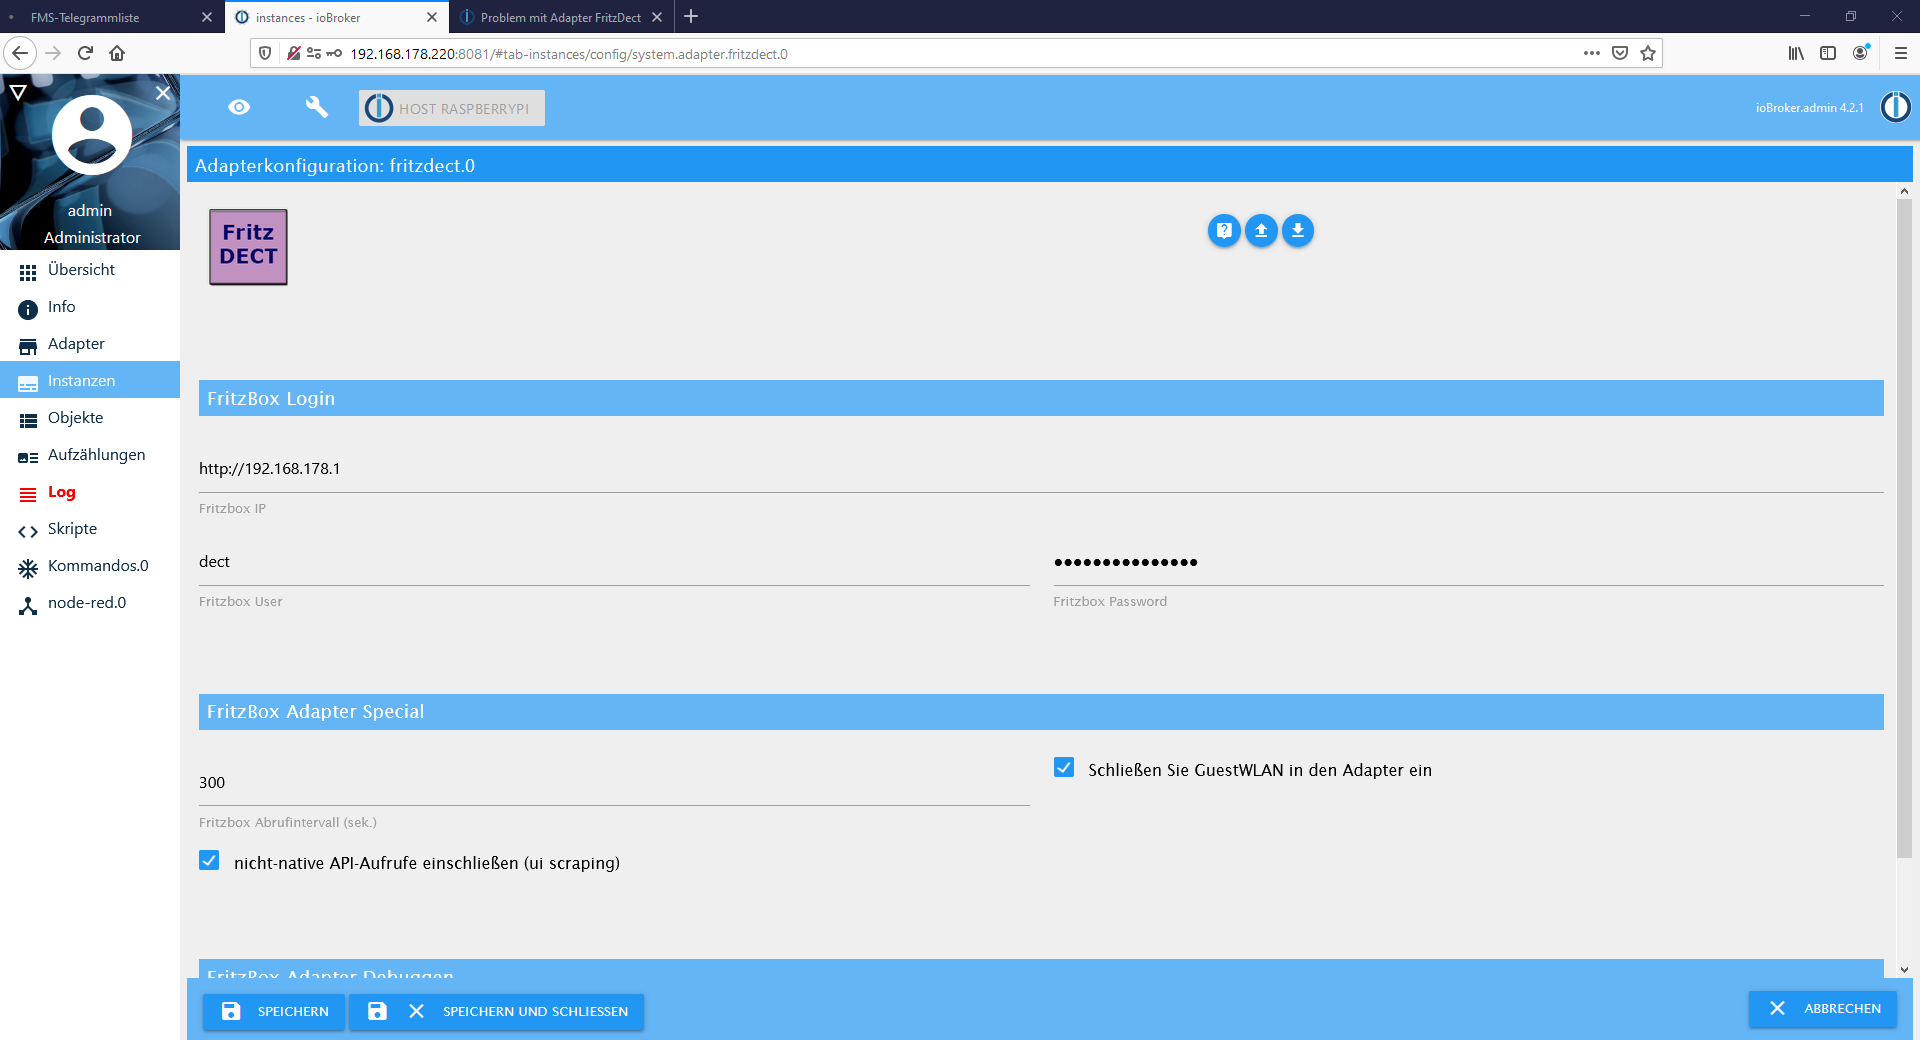Open Kommandos.0 in the sidebar
Image resolution: width=1920 pixels, height=1040 pixels.
coord(90,566)
